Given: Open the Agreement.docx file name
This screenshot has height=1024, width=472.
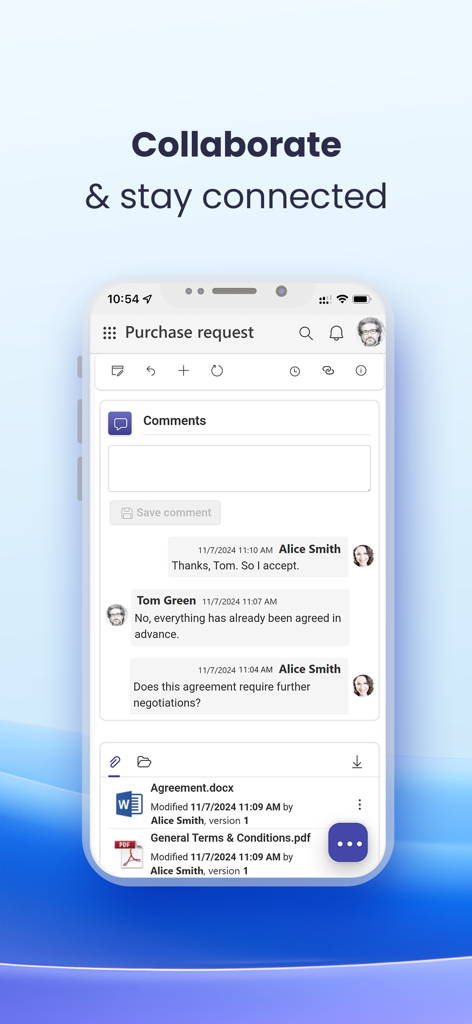Looking at the screenshot, I should pos(192,788).
